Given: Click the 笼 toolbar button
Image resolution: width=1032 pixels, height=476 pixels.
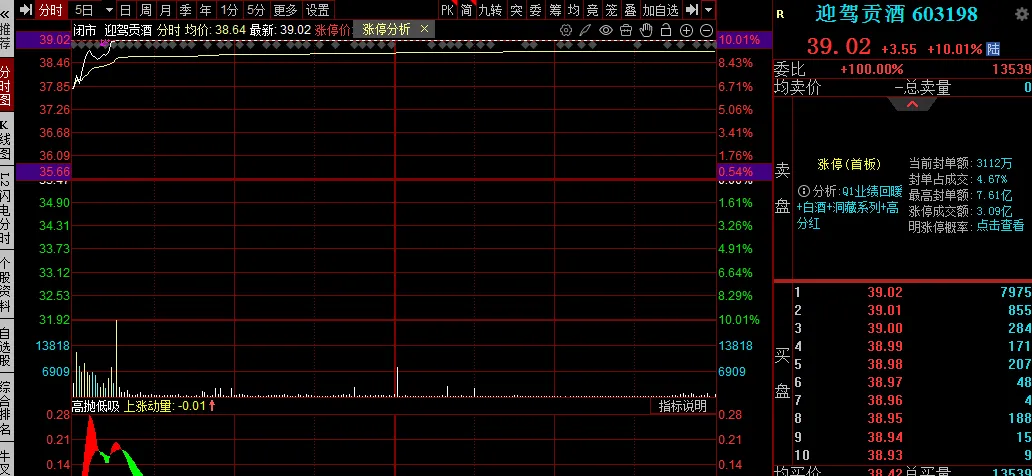Looking at the screenshot, I should [x=611, y=10].
